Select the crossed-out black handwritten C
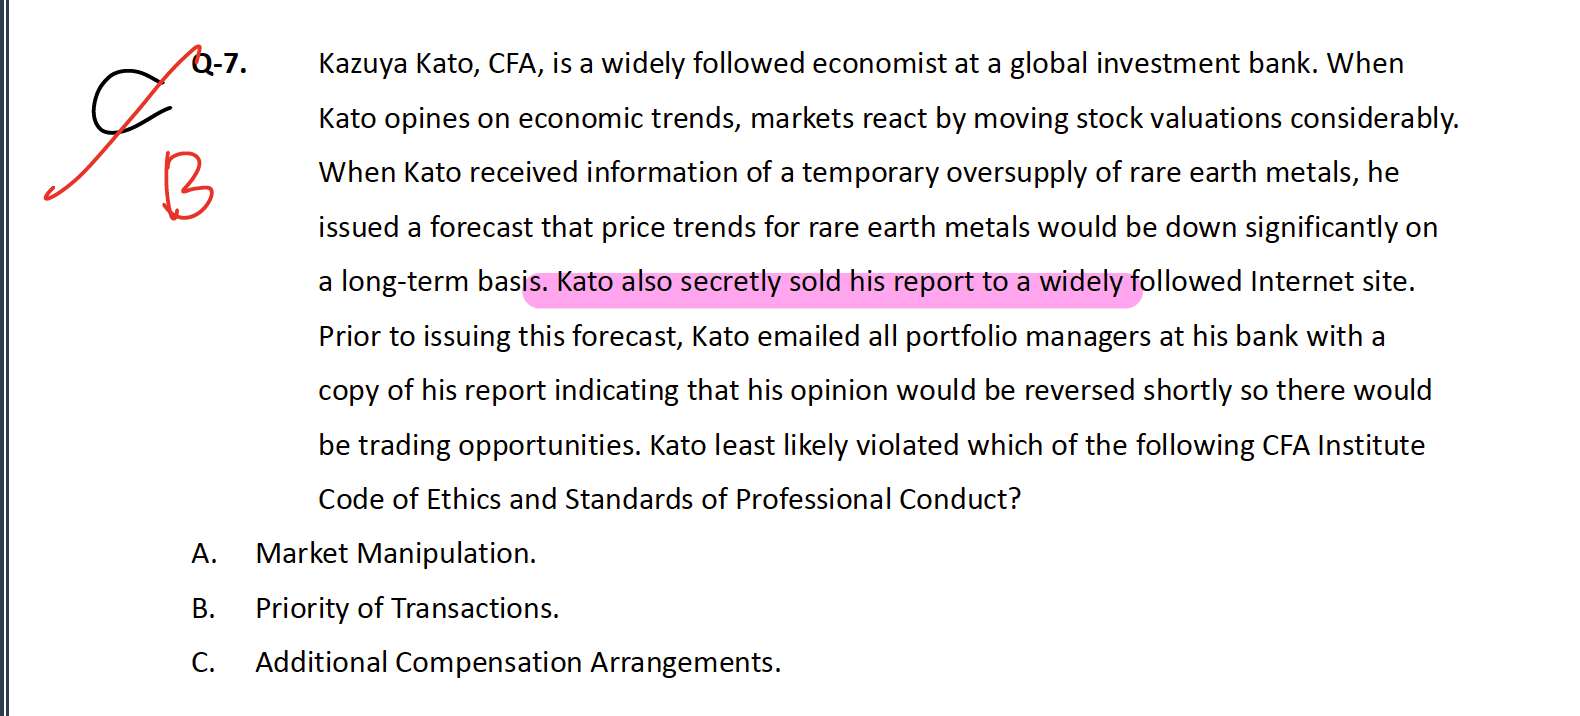The width and height of the screenshot is (1580, 716). coord(125,102)
